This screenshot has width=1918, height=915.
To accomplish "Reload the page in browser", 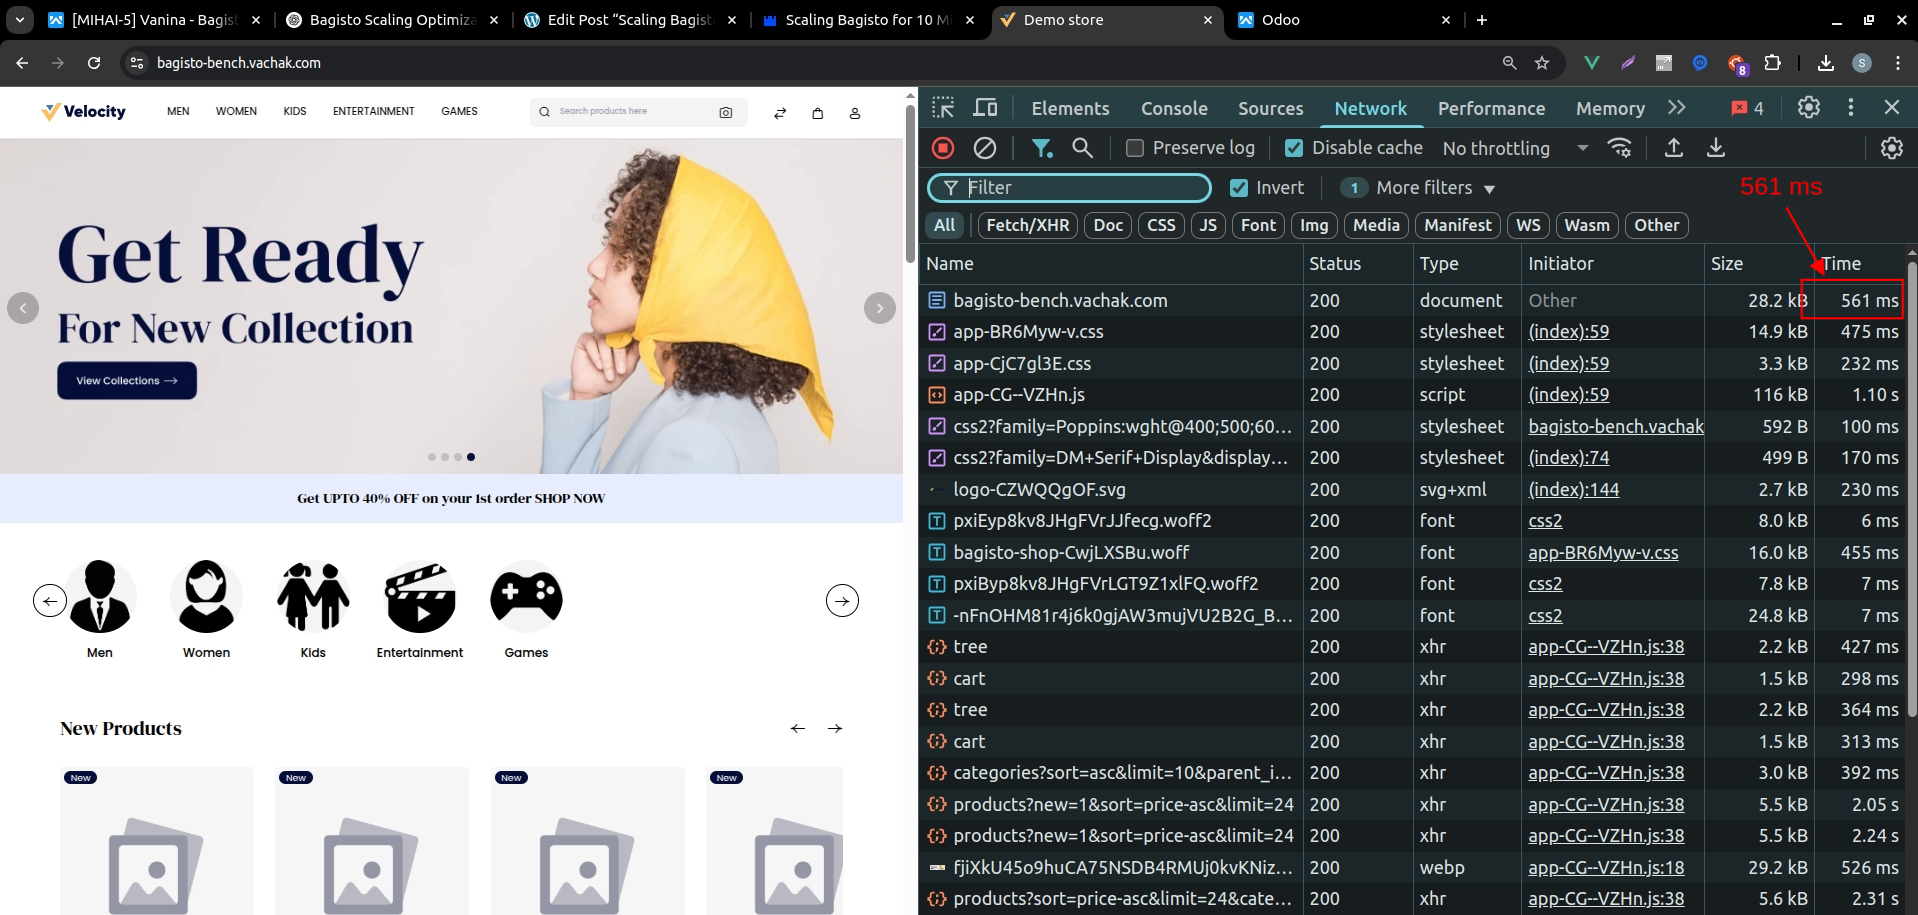I will coord(94,63).
